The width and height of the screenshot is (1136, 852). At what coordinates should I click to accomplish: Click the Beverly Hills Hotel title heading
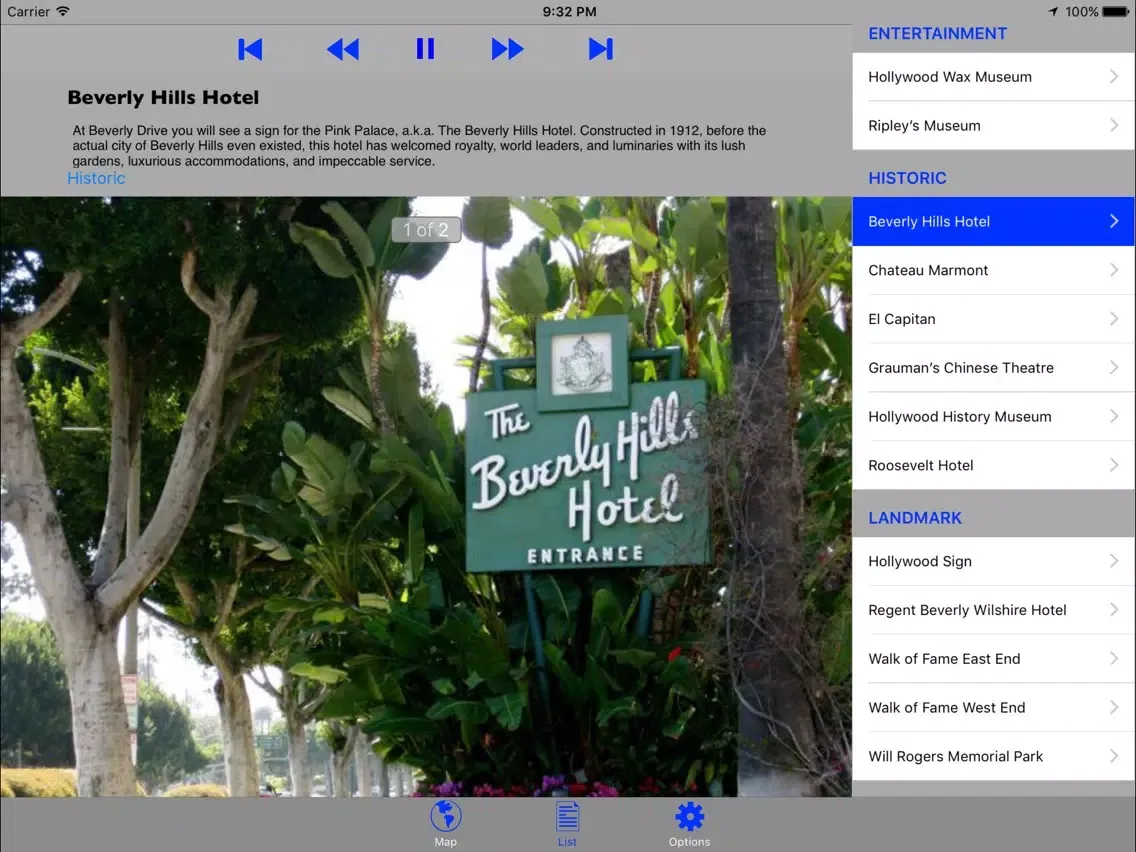coord(163,97)
